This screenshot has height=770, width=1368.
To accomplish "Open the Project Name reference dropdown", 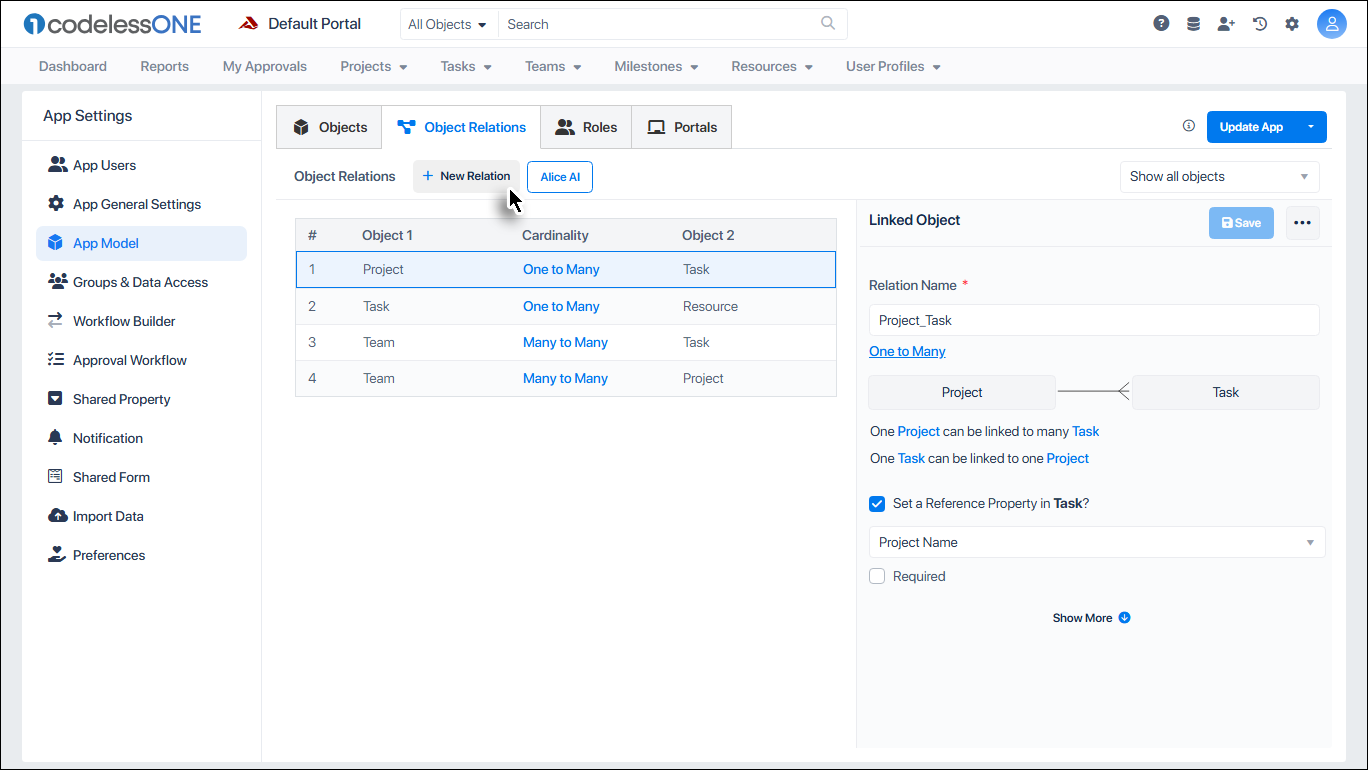I will click(x=1096, y=541).
